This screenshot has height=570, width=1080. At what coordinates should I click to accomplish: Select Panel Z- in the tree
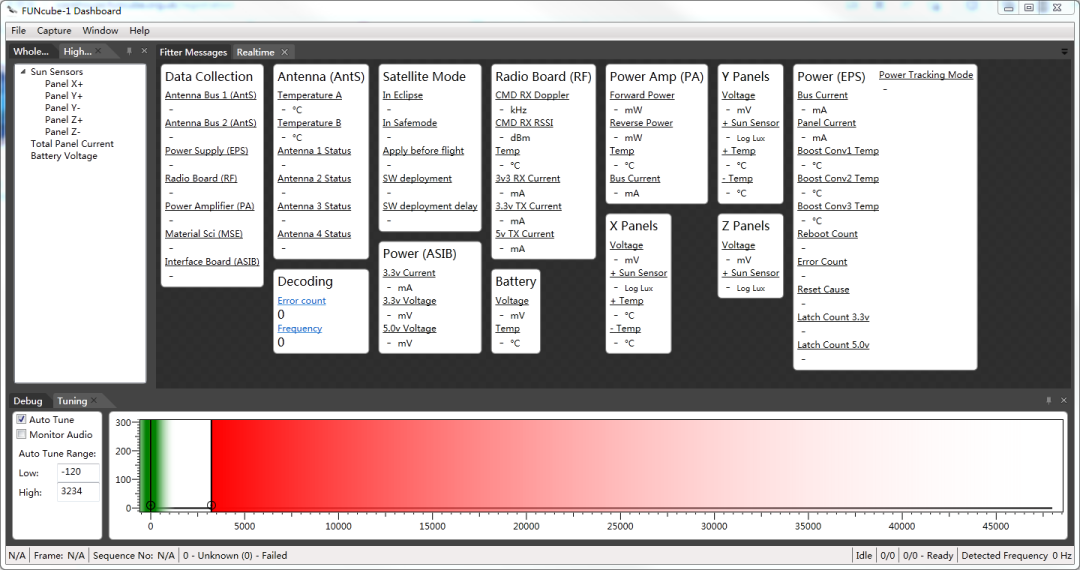63,131
